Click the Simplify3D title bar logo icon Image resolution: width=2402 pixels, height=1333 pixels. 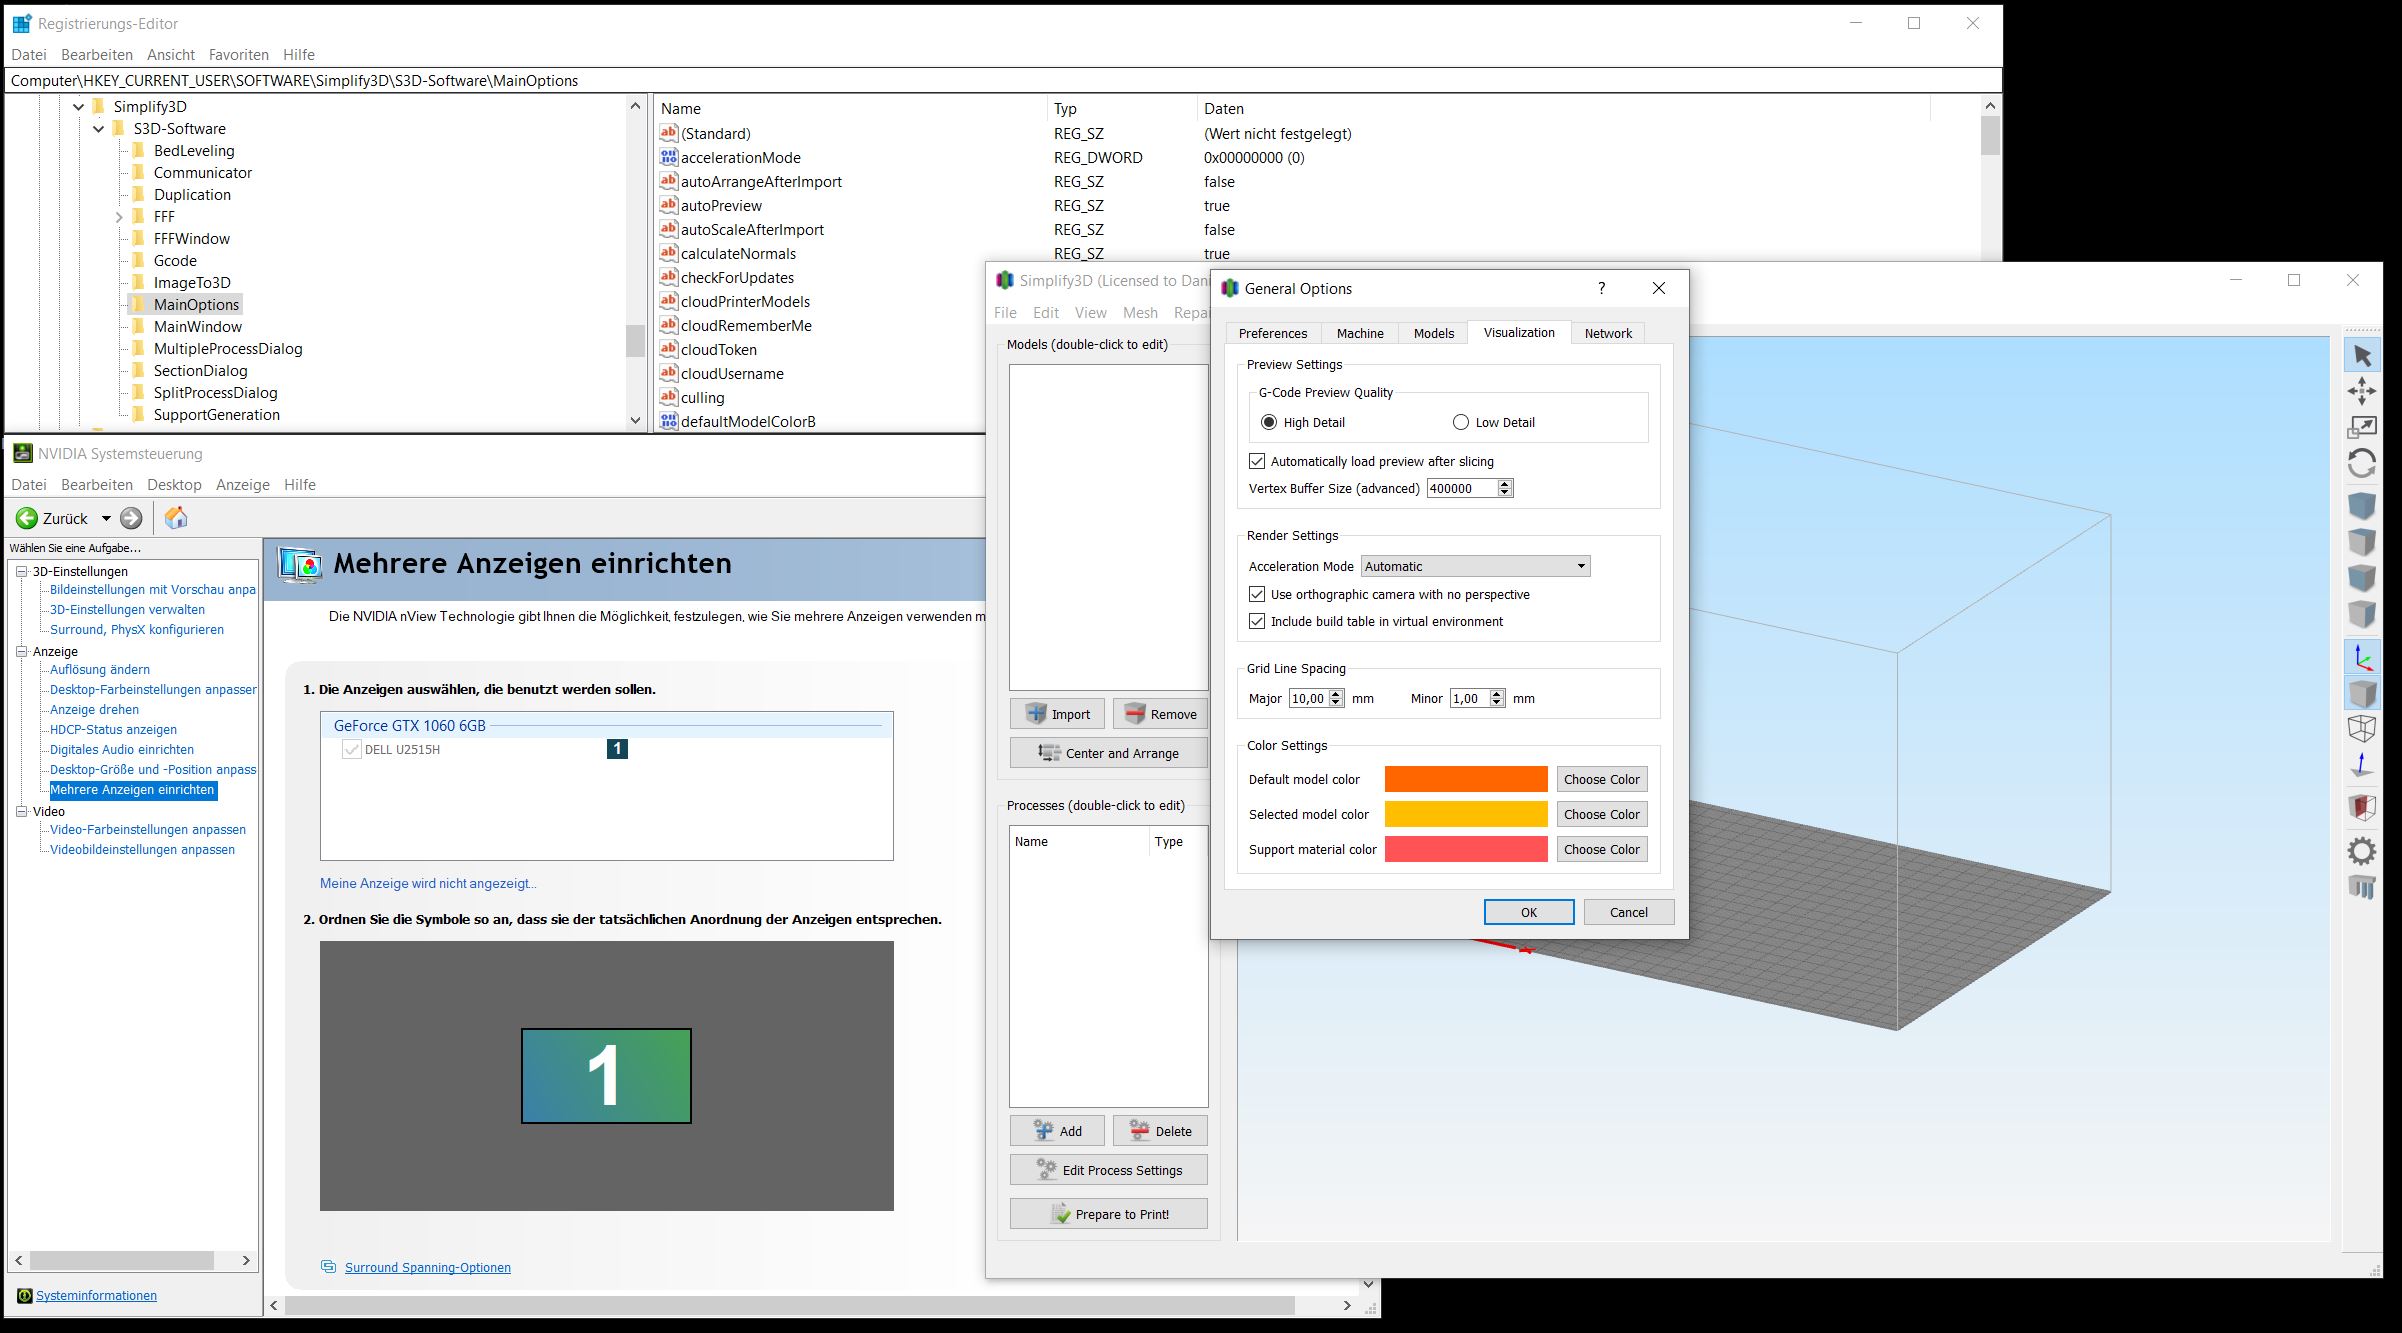[x=1005, y=281]
